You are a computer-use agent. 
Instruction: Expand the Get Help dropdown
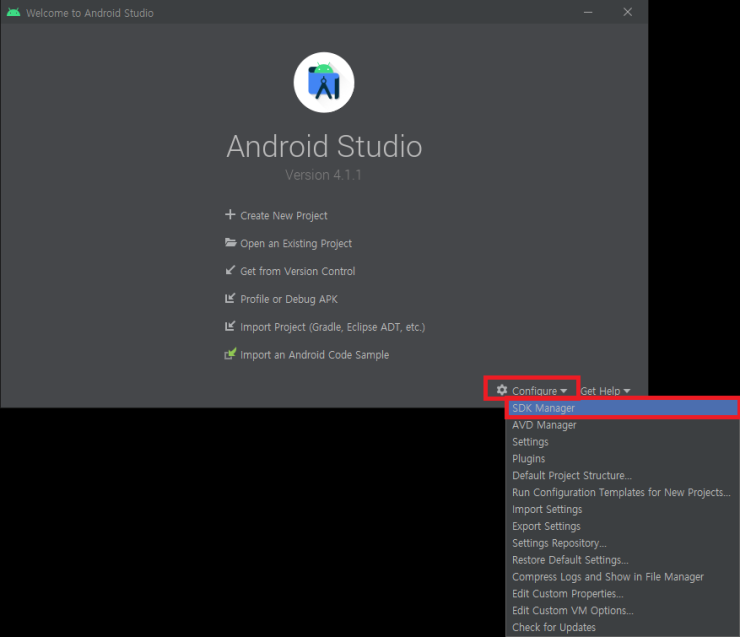(x=605, y=391)
